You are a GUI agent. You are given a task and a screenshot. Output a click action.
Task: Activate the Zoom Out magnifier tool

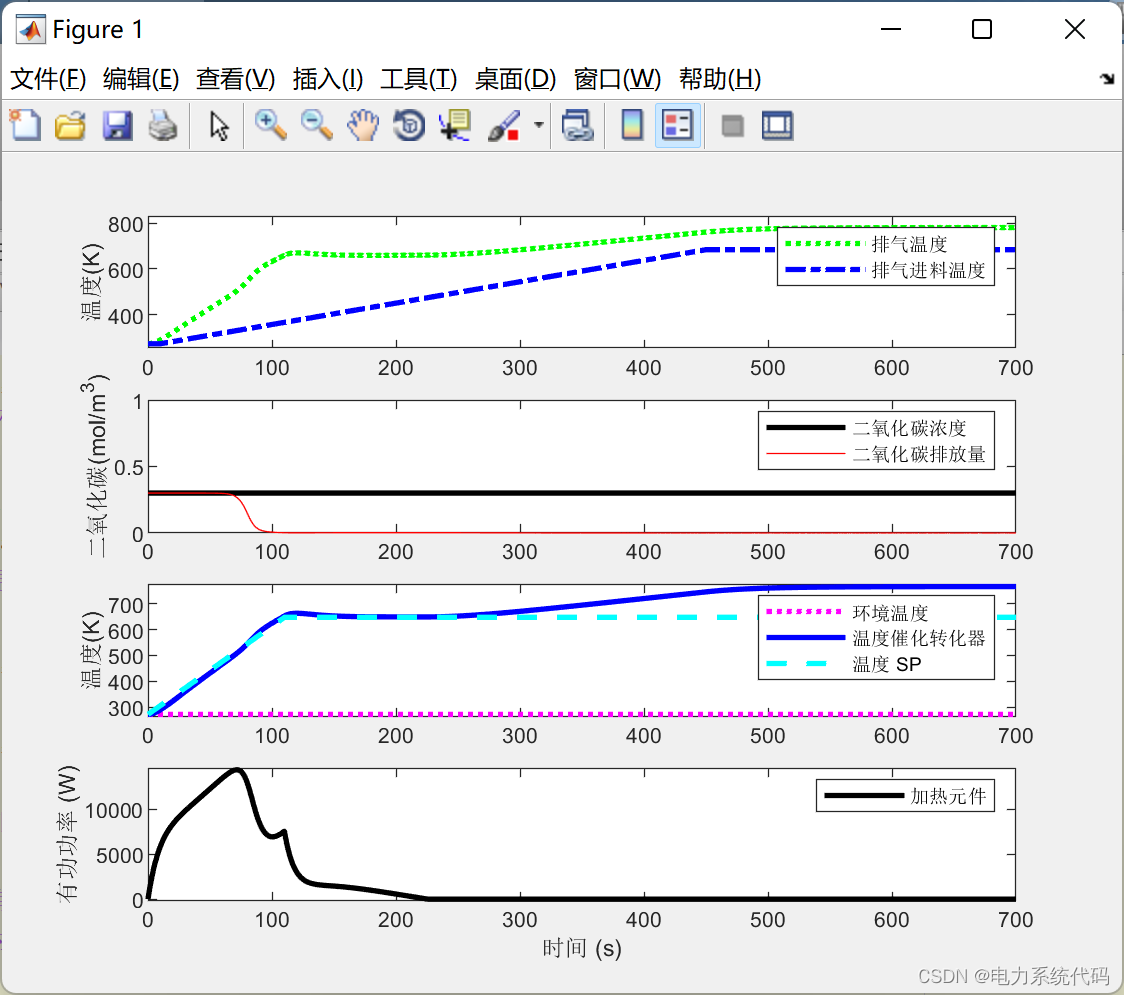316,125
